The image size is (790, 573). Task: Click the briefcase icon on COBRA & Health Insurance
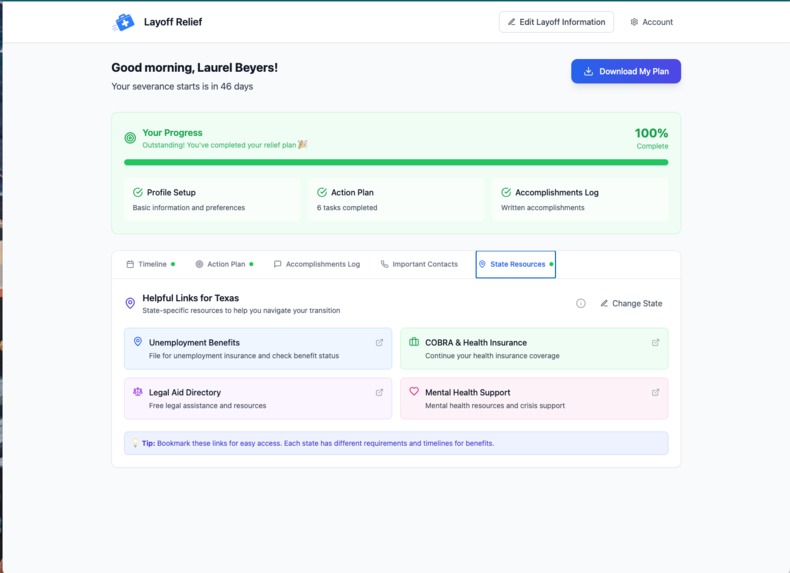414,342
